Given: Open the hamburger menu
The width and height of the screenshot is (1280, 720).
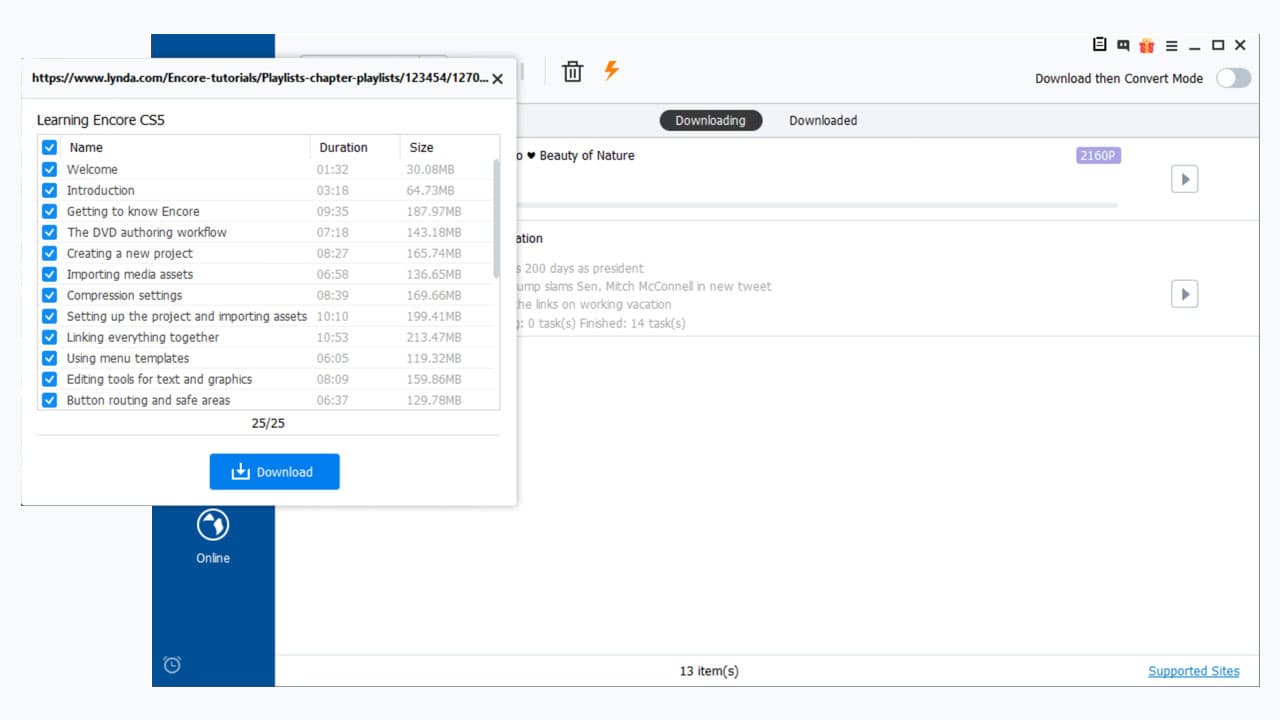Looking at the screenshot, I should (x=1172, y=45).
